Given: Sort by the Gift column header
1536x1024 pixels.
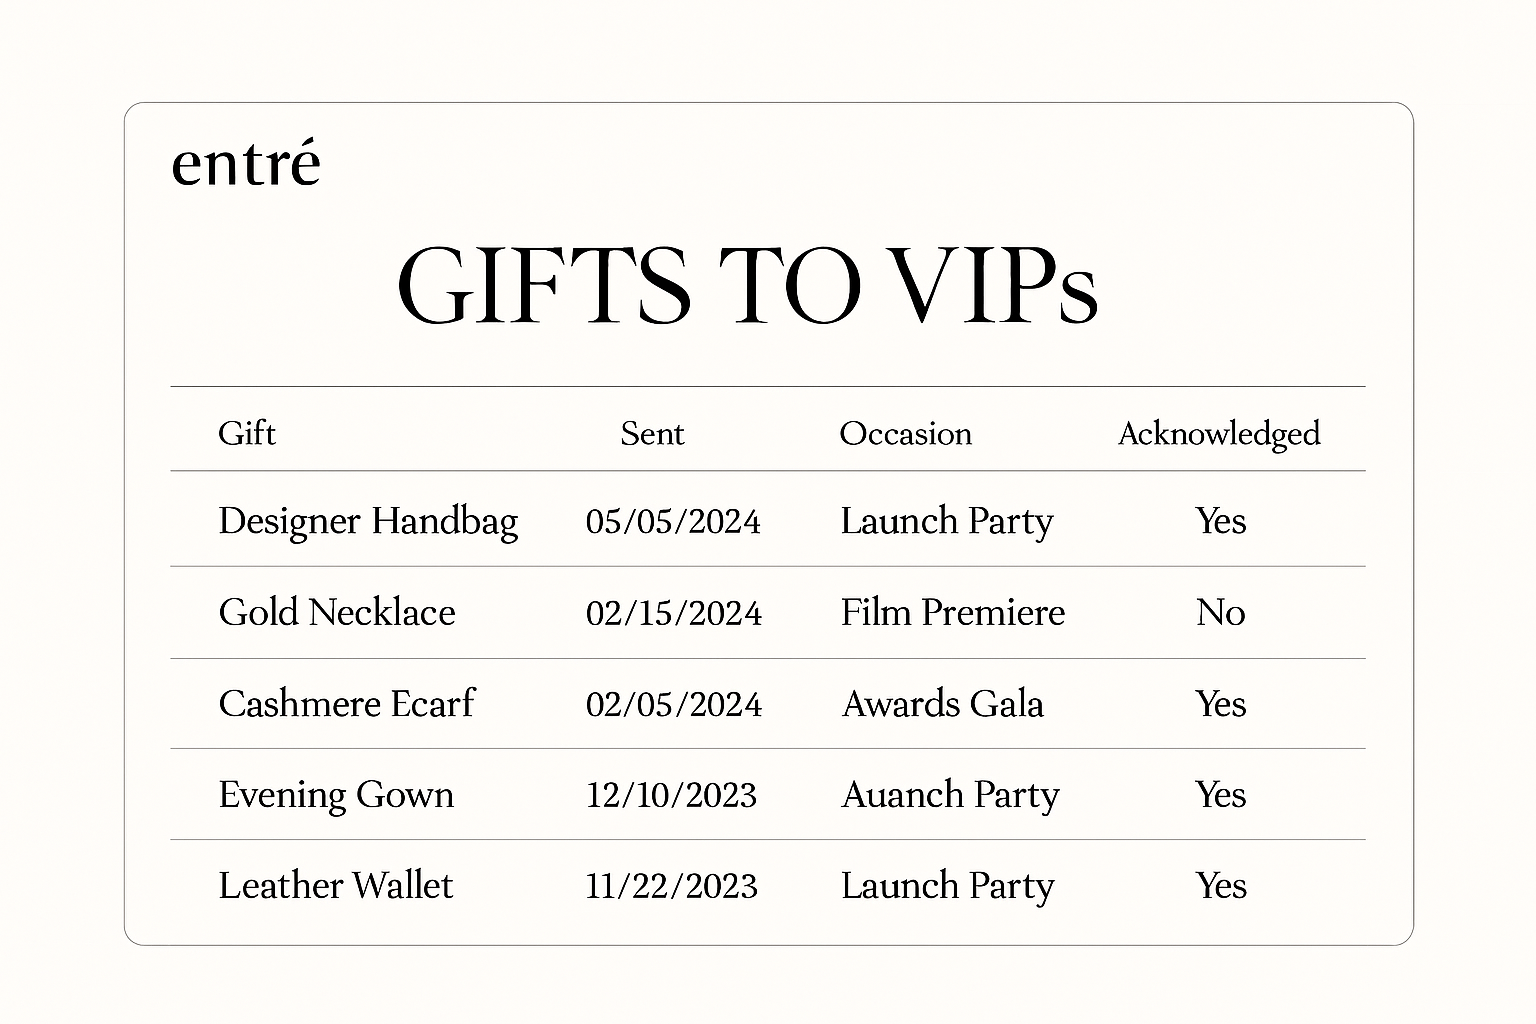Looking at the screenshot, I should (x=246, y=433).
